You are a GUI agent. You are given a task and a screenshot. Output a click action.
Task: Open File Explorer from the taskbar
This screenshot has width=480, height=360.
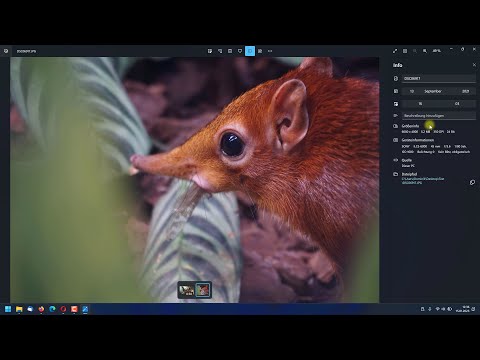click(x=19, y=309)
